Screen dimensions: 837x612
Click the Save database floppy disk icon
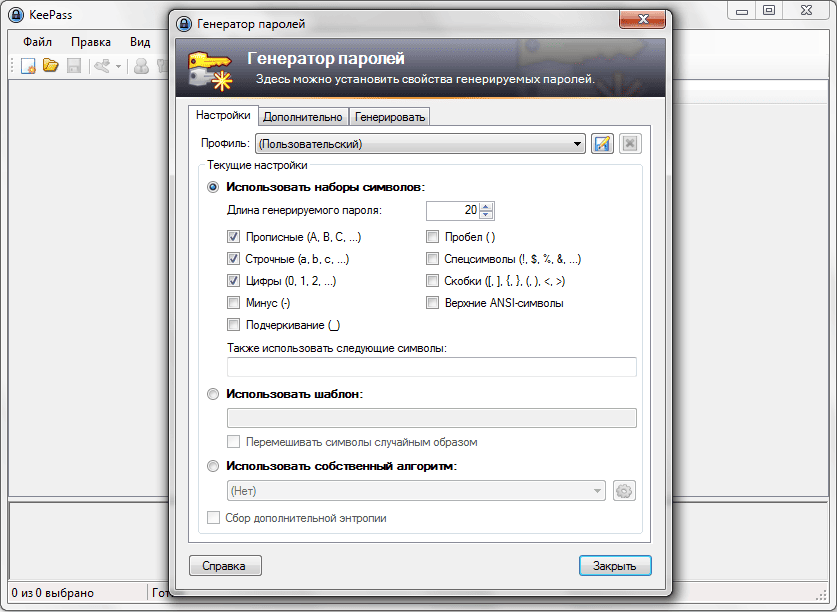[x=73, y=66]
